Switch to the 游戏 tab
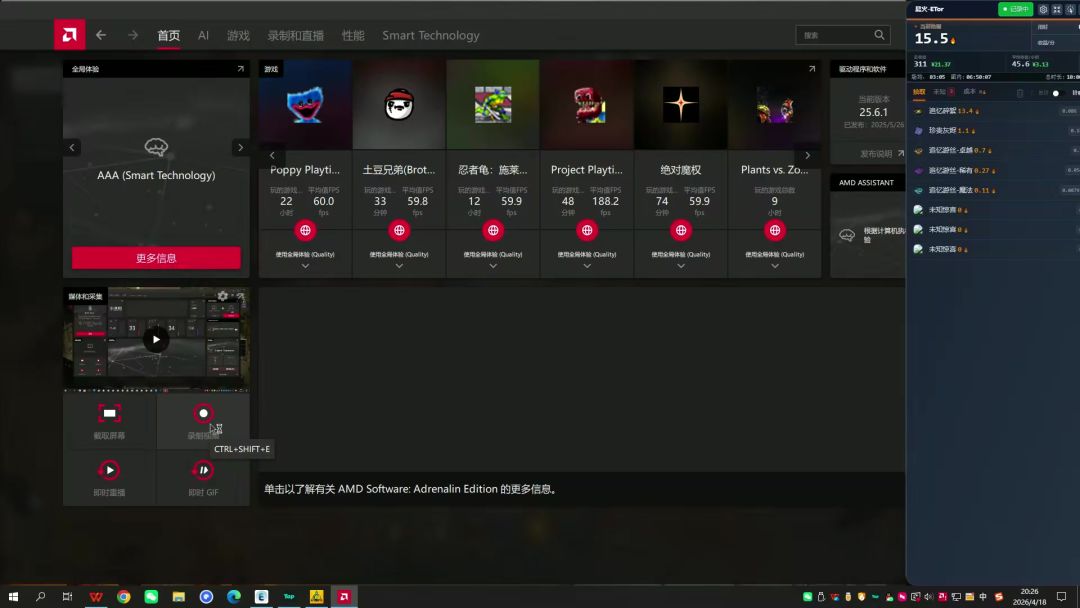This screenshot has height=608, width=1080. click(x=238, y=35)
